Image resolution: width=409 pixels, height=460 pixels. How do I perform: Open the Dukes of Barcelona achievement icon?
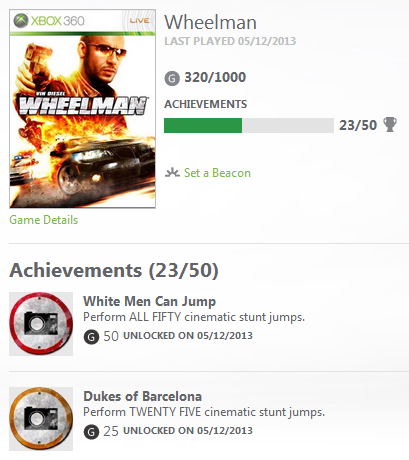(x=41, y=419)
